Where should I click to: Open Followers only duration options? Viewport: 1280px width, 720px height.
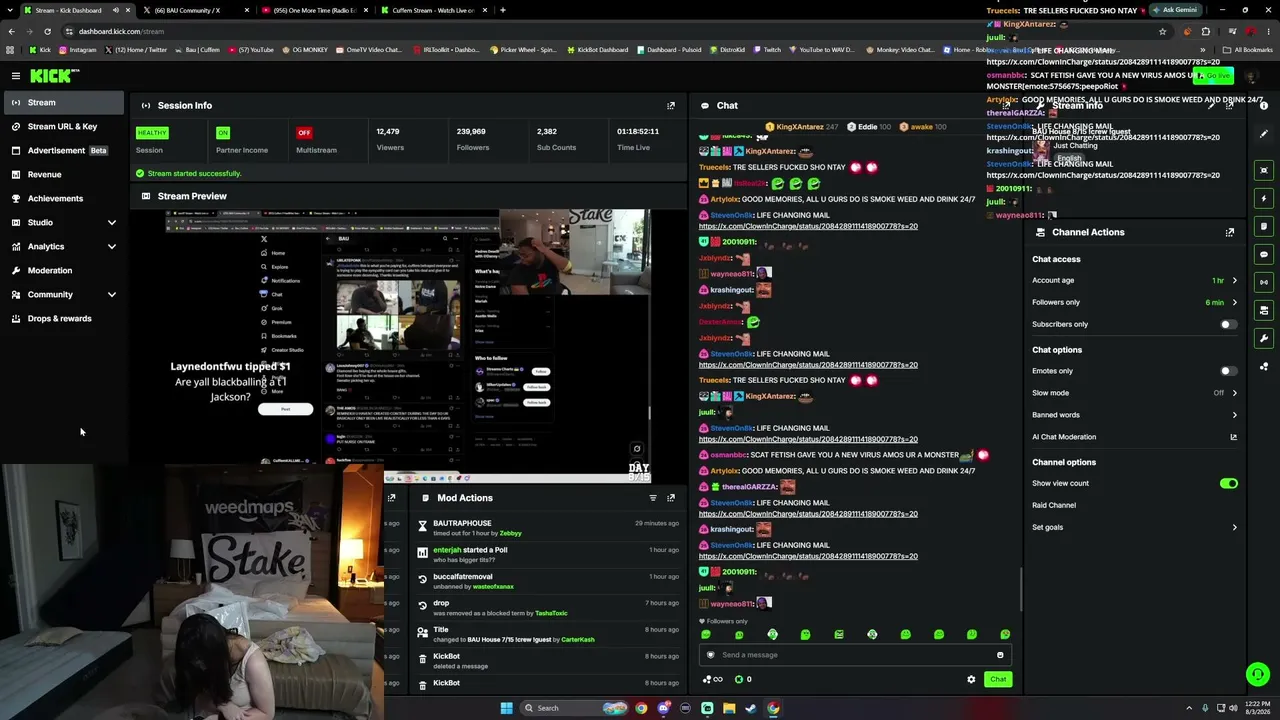tap(1234, 302)
